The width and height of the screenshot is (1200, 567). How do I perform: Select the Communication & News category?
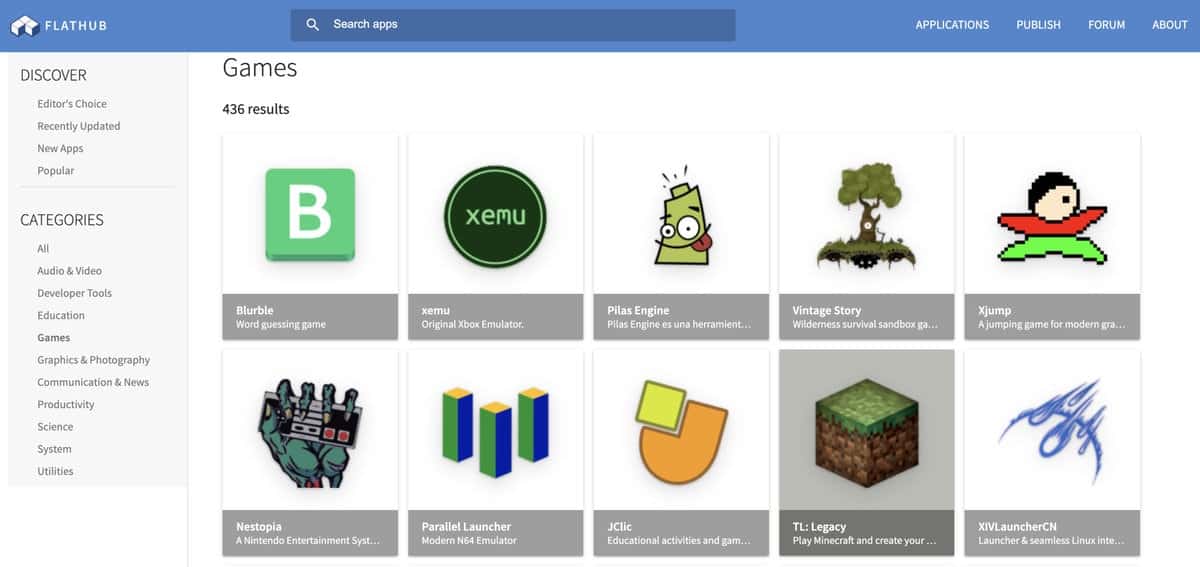click(93, 382)
